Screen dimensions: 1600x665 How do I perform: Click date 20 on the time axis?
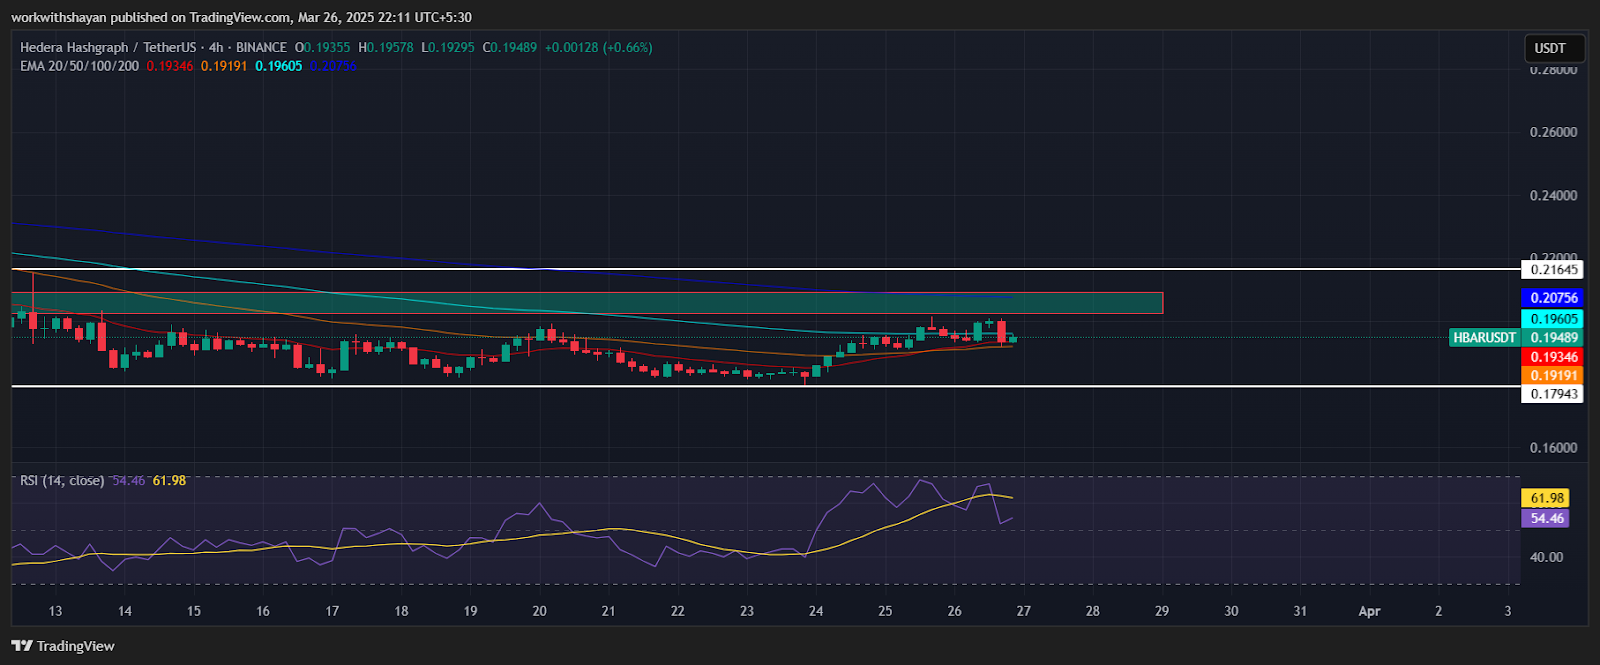point(540,611)
